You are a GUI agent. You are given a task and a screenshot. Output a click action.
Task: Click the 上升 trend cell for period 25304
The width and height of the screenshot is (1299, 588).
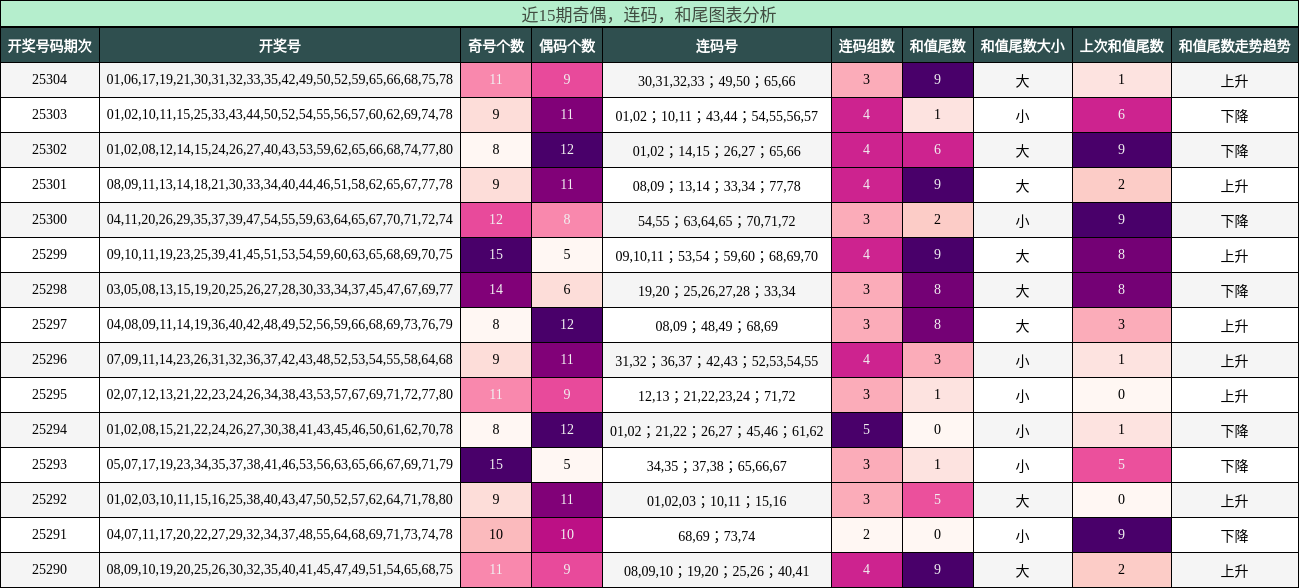pyautogui.click(x=1234, y=79)
